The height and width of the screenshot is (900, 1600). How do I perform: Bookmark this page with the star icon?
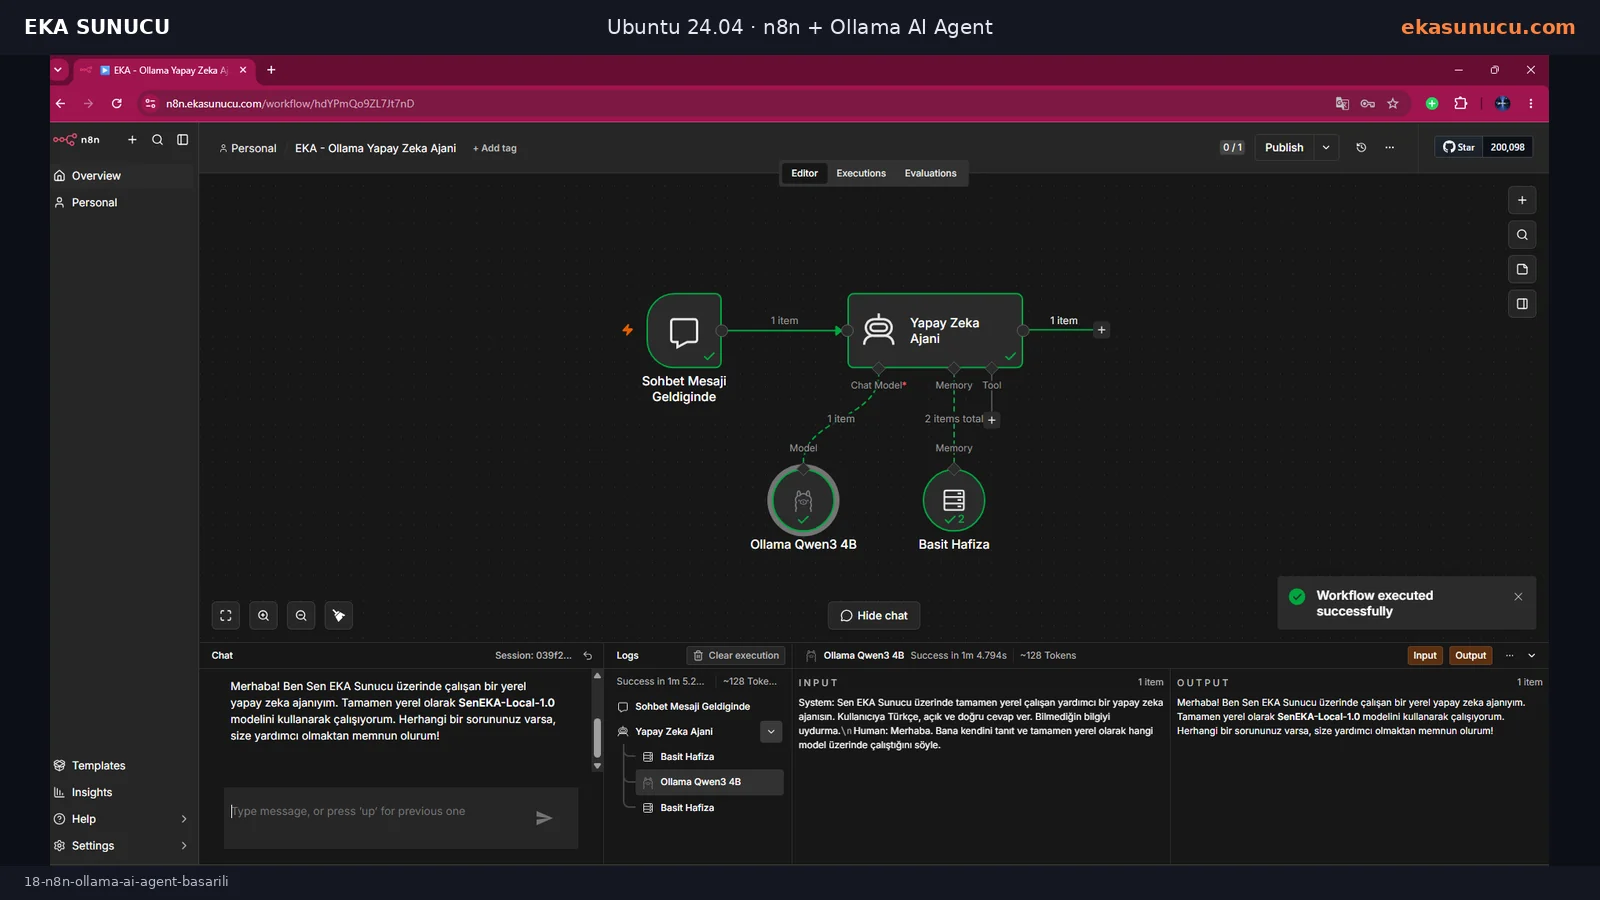click(1392, 103)
